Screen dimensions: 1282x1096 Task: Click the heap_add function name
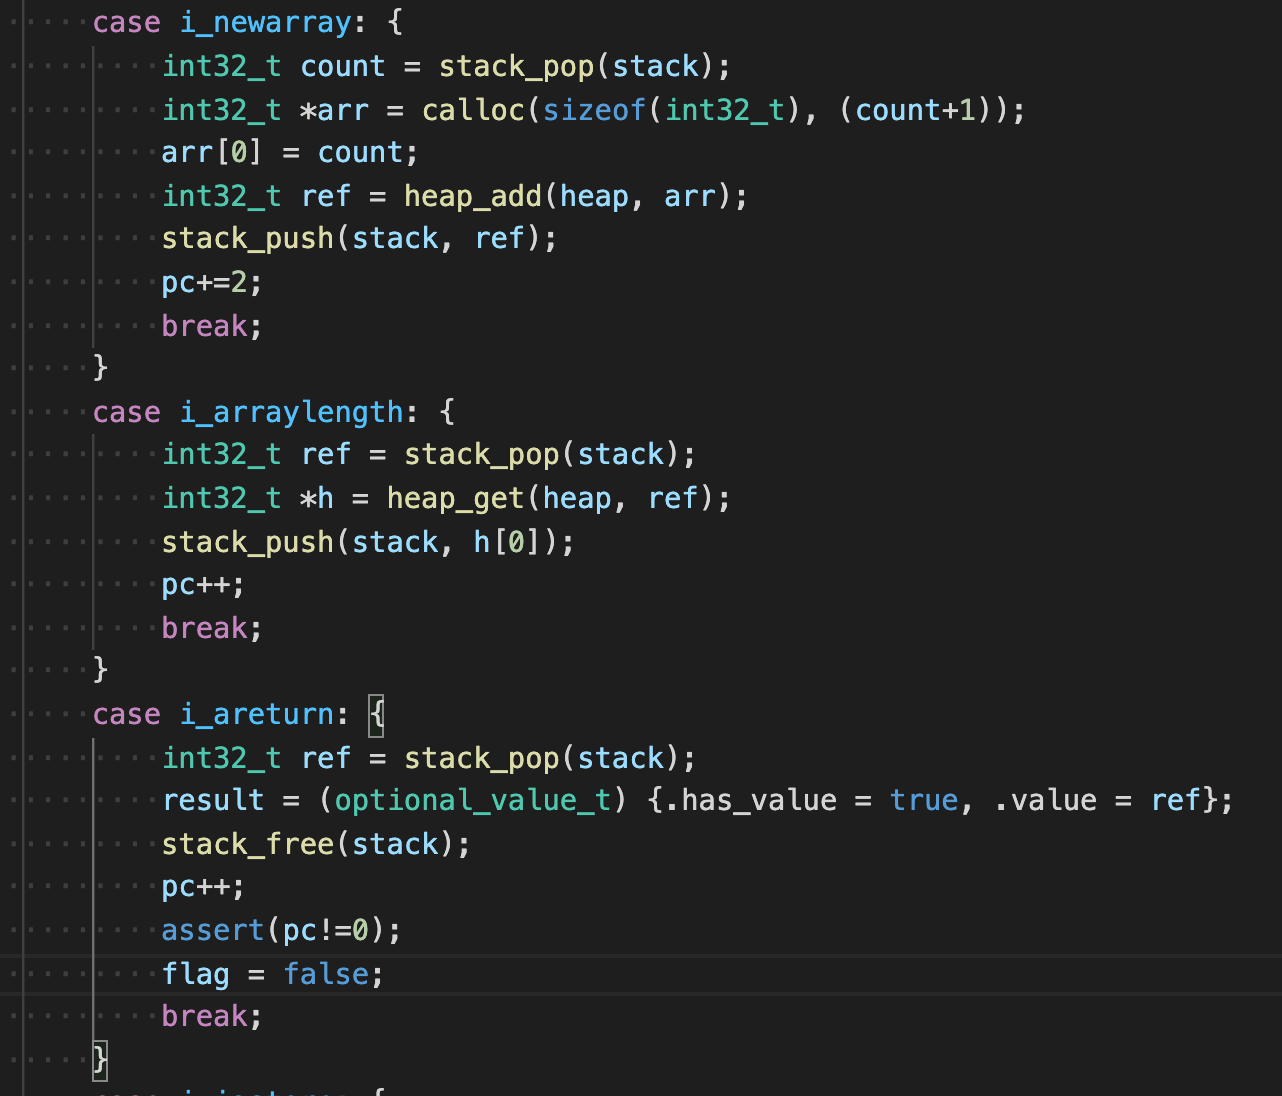click(473, 195)
